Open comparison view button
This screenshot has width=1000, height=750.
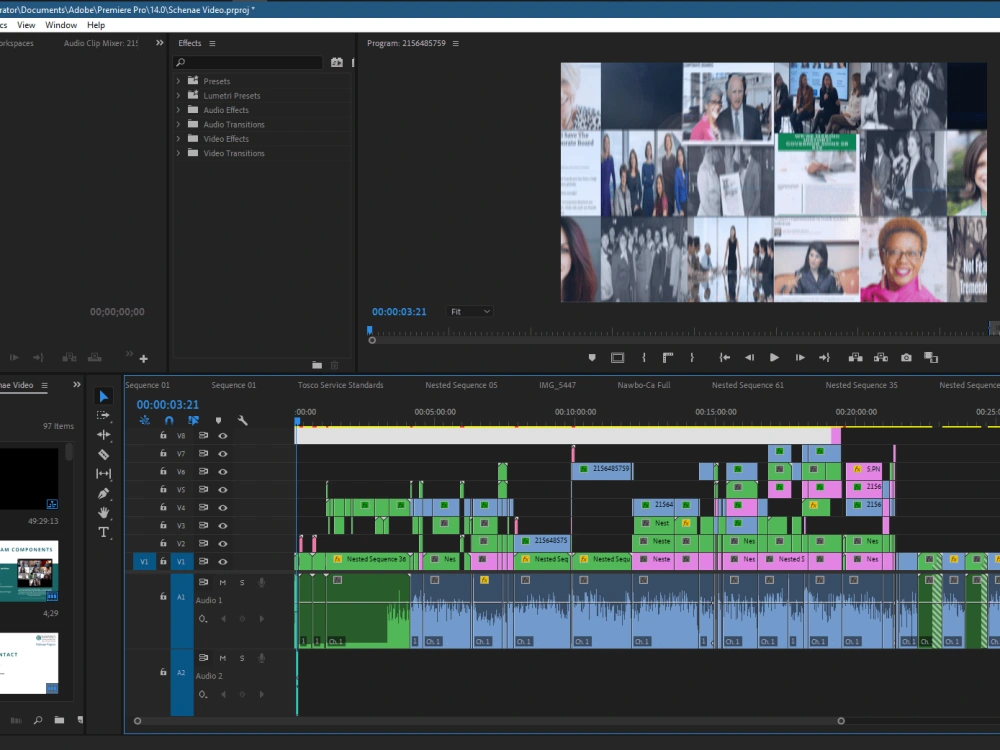[931, 358]
